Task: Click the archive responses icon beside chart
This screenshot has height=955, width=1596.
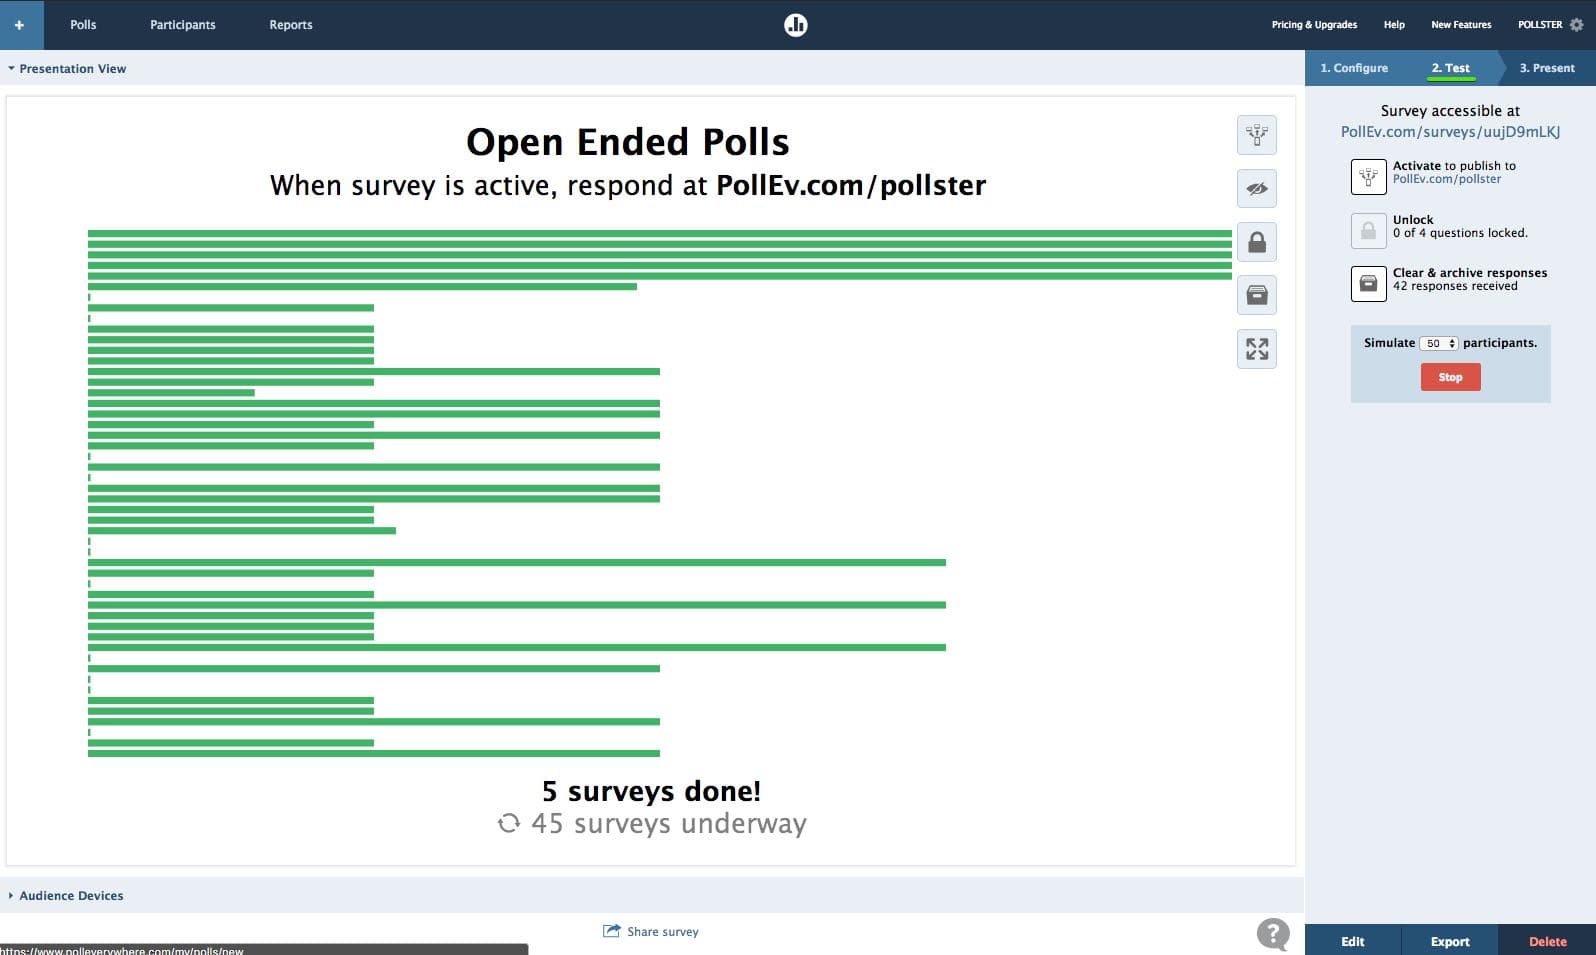Action: (x=1257, y=295)
